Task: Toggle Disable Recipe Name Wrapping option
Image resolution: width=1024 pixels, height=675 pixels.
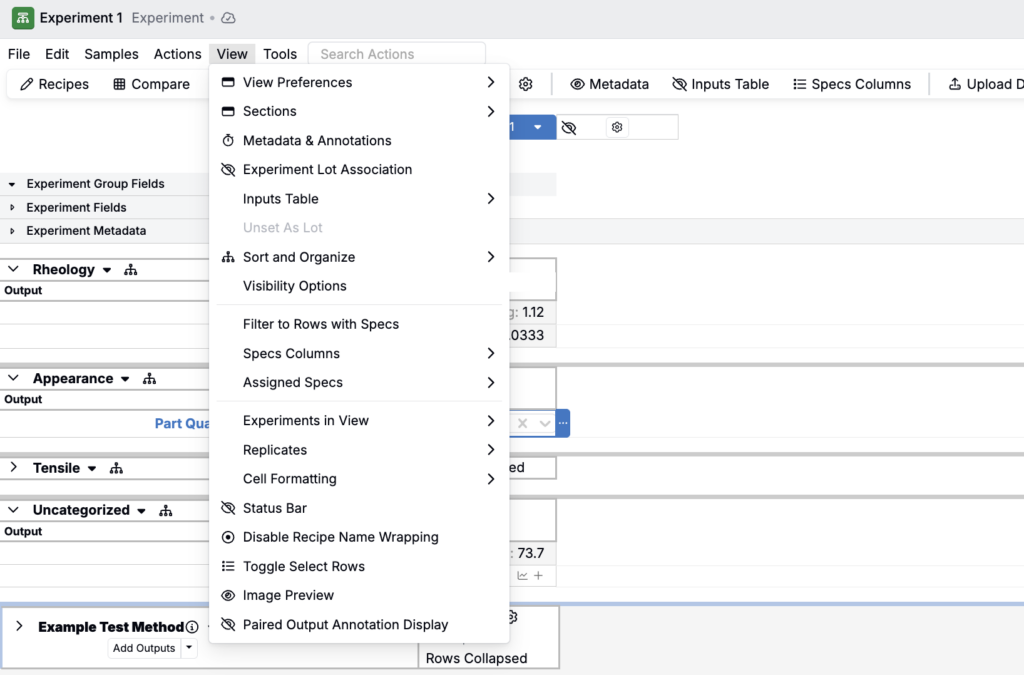Action: [340, 537]
